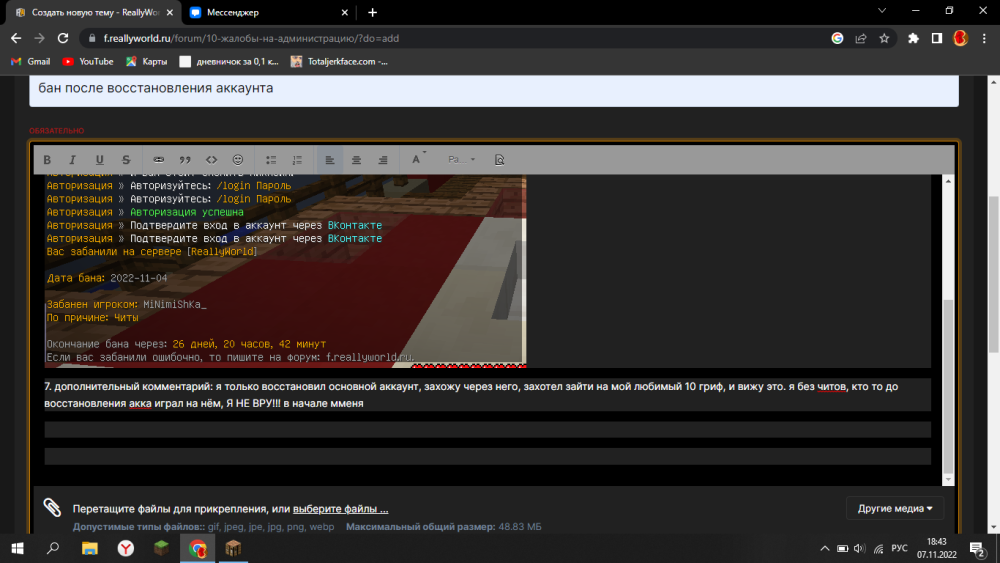Expand the font size dropdown
This screenshot has width=1000, height=563.
[x=462, y=159]
